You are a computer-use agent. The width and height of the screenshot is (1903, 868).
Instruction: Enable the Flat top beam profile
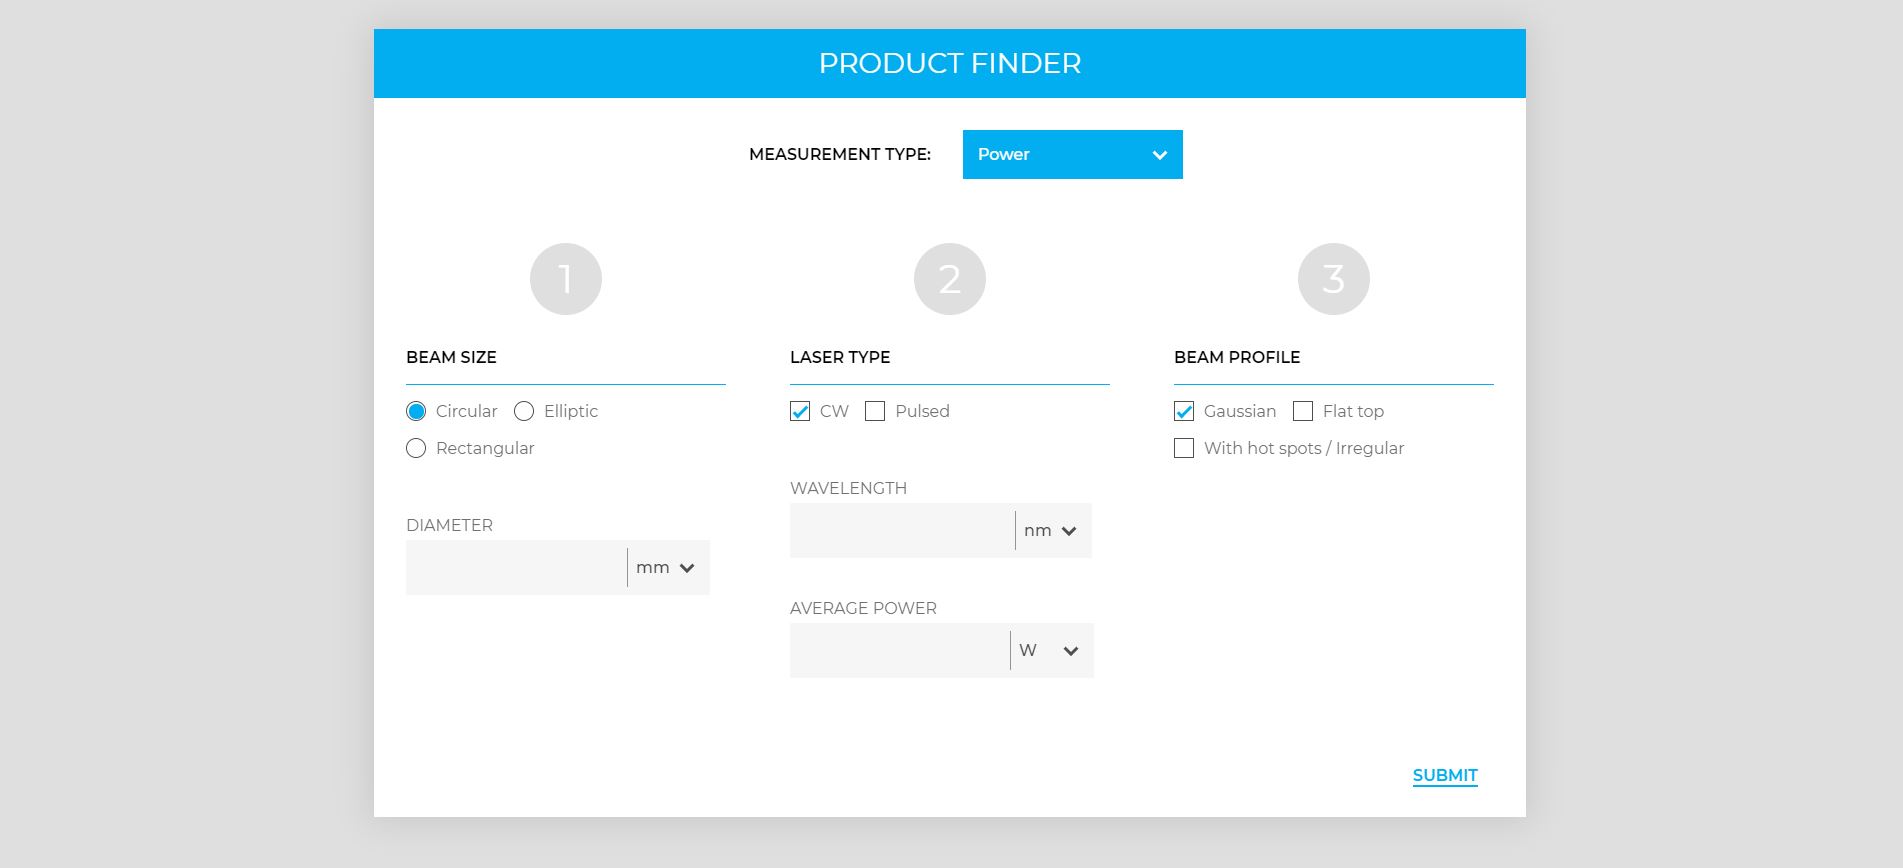click(1303, 411)
